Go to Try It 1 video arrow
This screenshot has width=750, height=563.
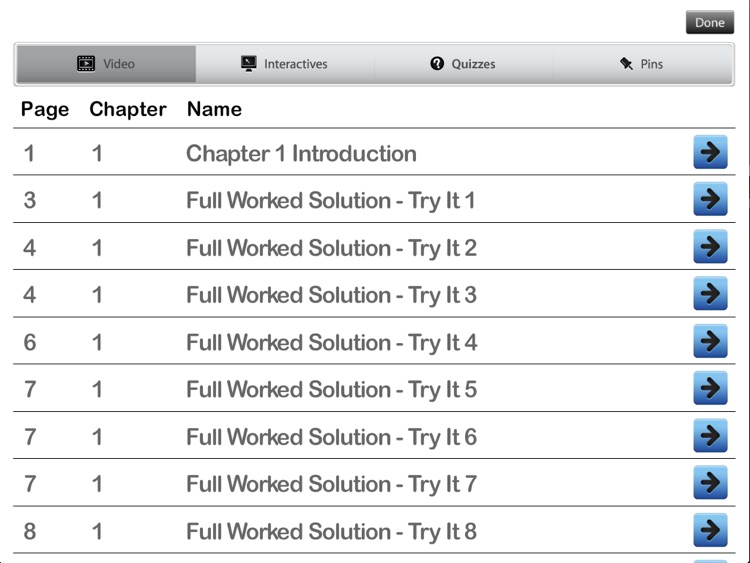coord(710,199)
